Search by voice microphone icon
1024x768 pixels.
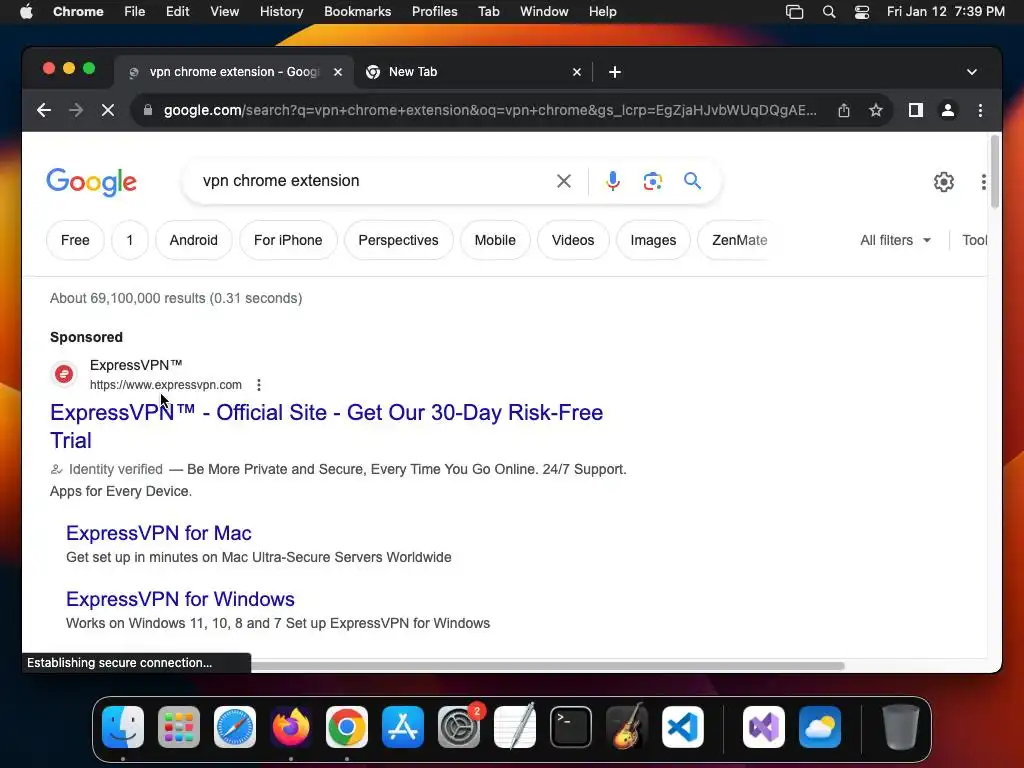[613, 181]
